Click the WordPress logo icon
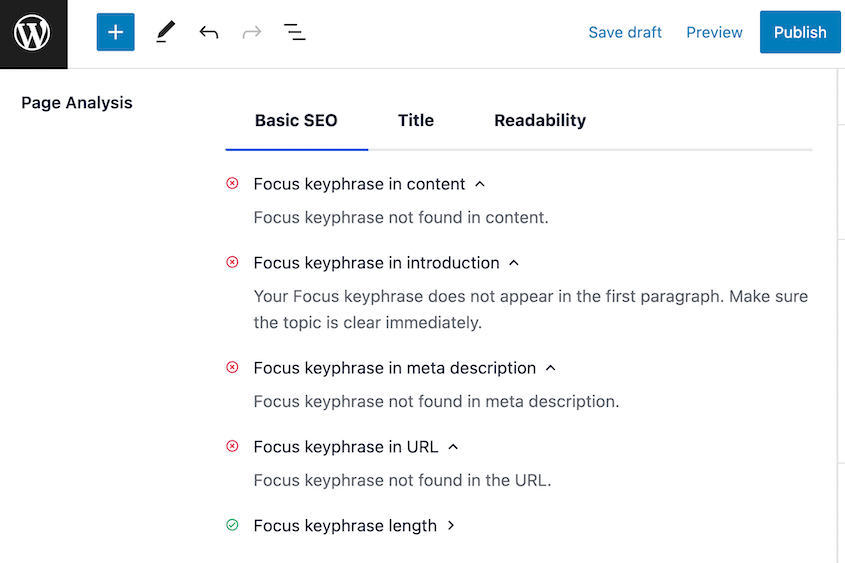This screenshot has height=563, width=845. click(x=32, y=33)
